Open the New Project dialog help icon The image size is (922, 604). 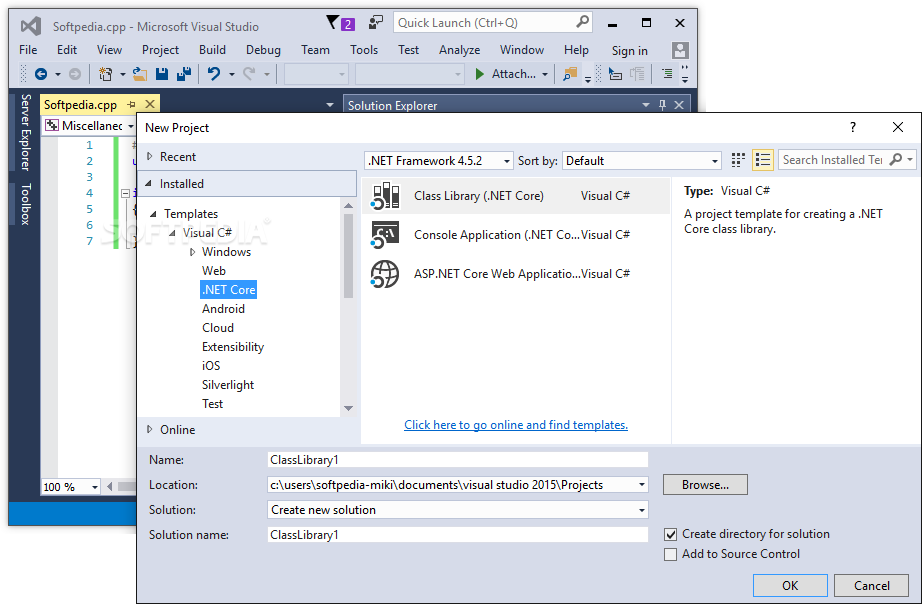coord(853,127)
